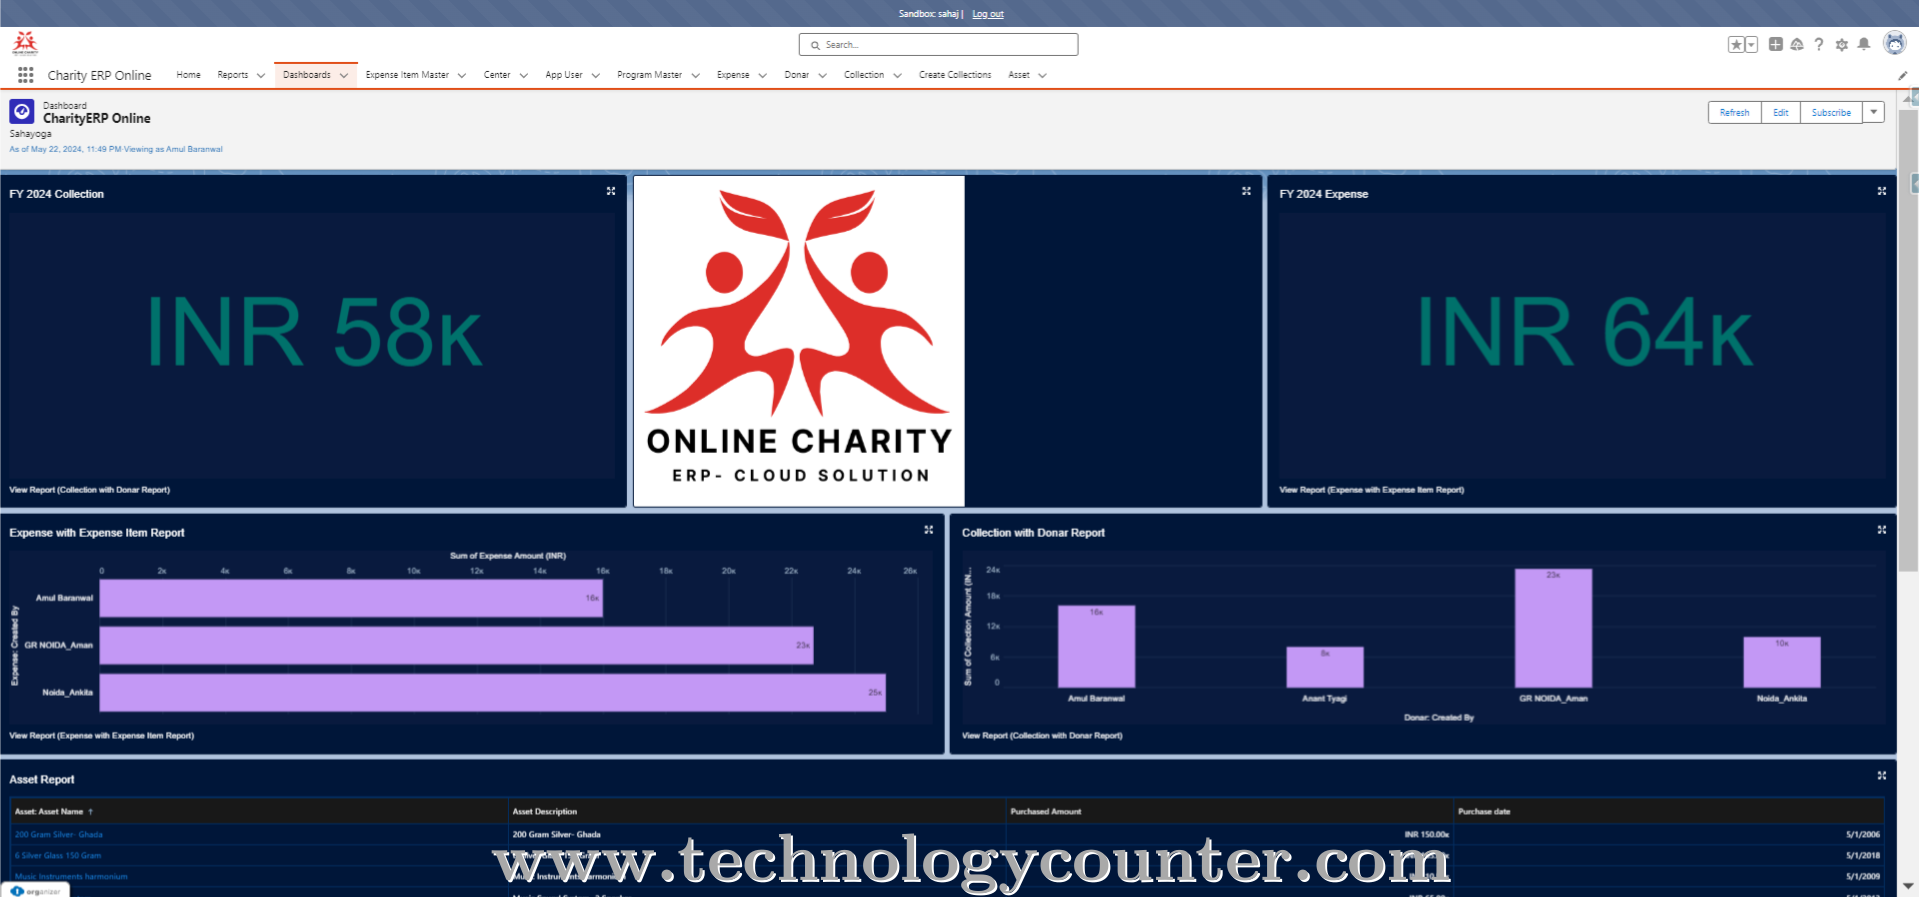Open the Expense tab
The width and height of the screenshot is (1919, 897).
pos(733,75)
